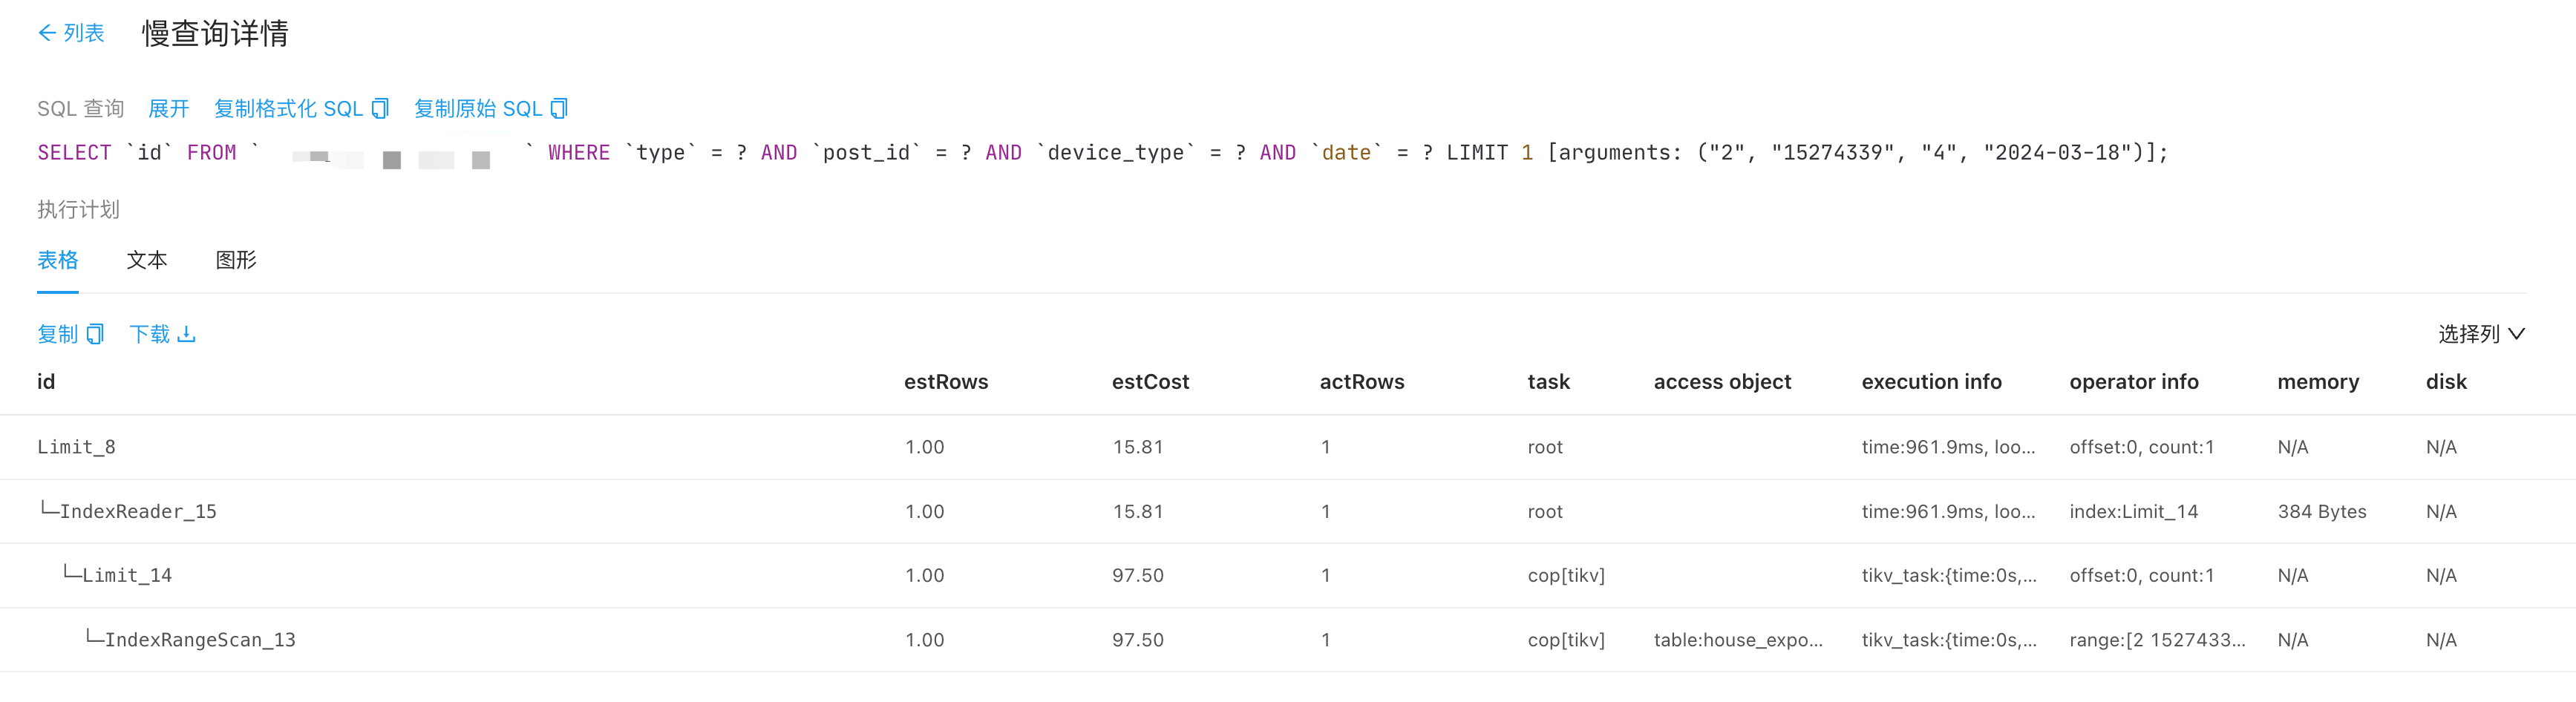Click the back arrow to the list
Image resolution: width=2576 pixels, height=702 pixels.
tap(47, 33)
